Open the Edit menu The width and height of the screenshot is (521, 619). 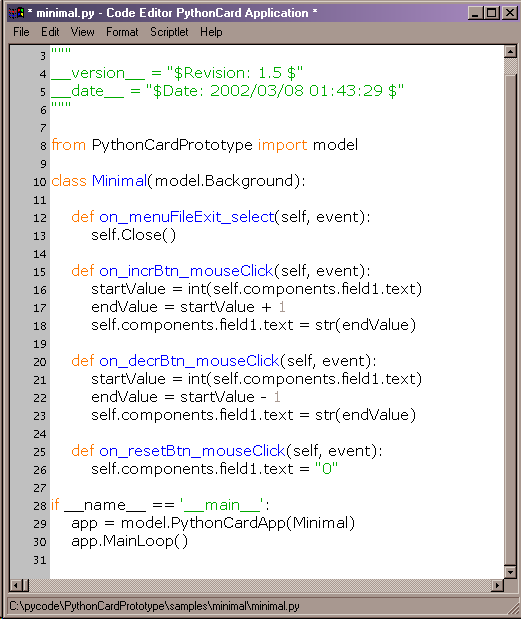click(x=50, y=32)
